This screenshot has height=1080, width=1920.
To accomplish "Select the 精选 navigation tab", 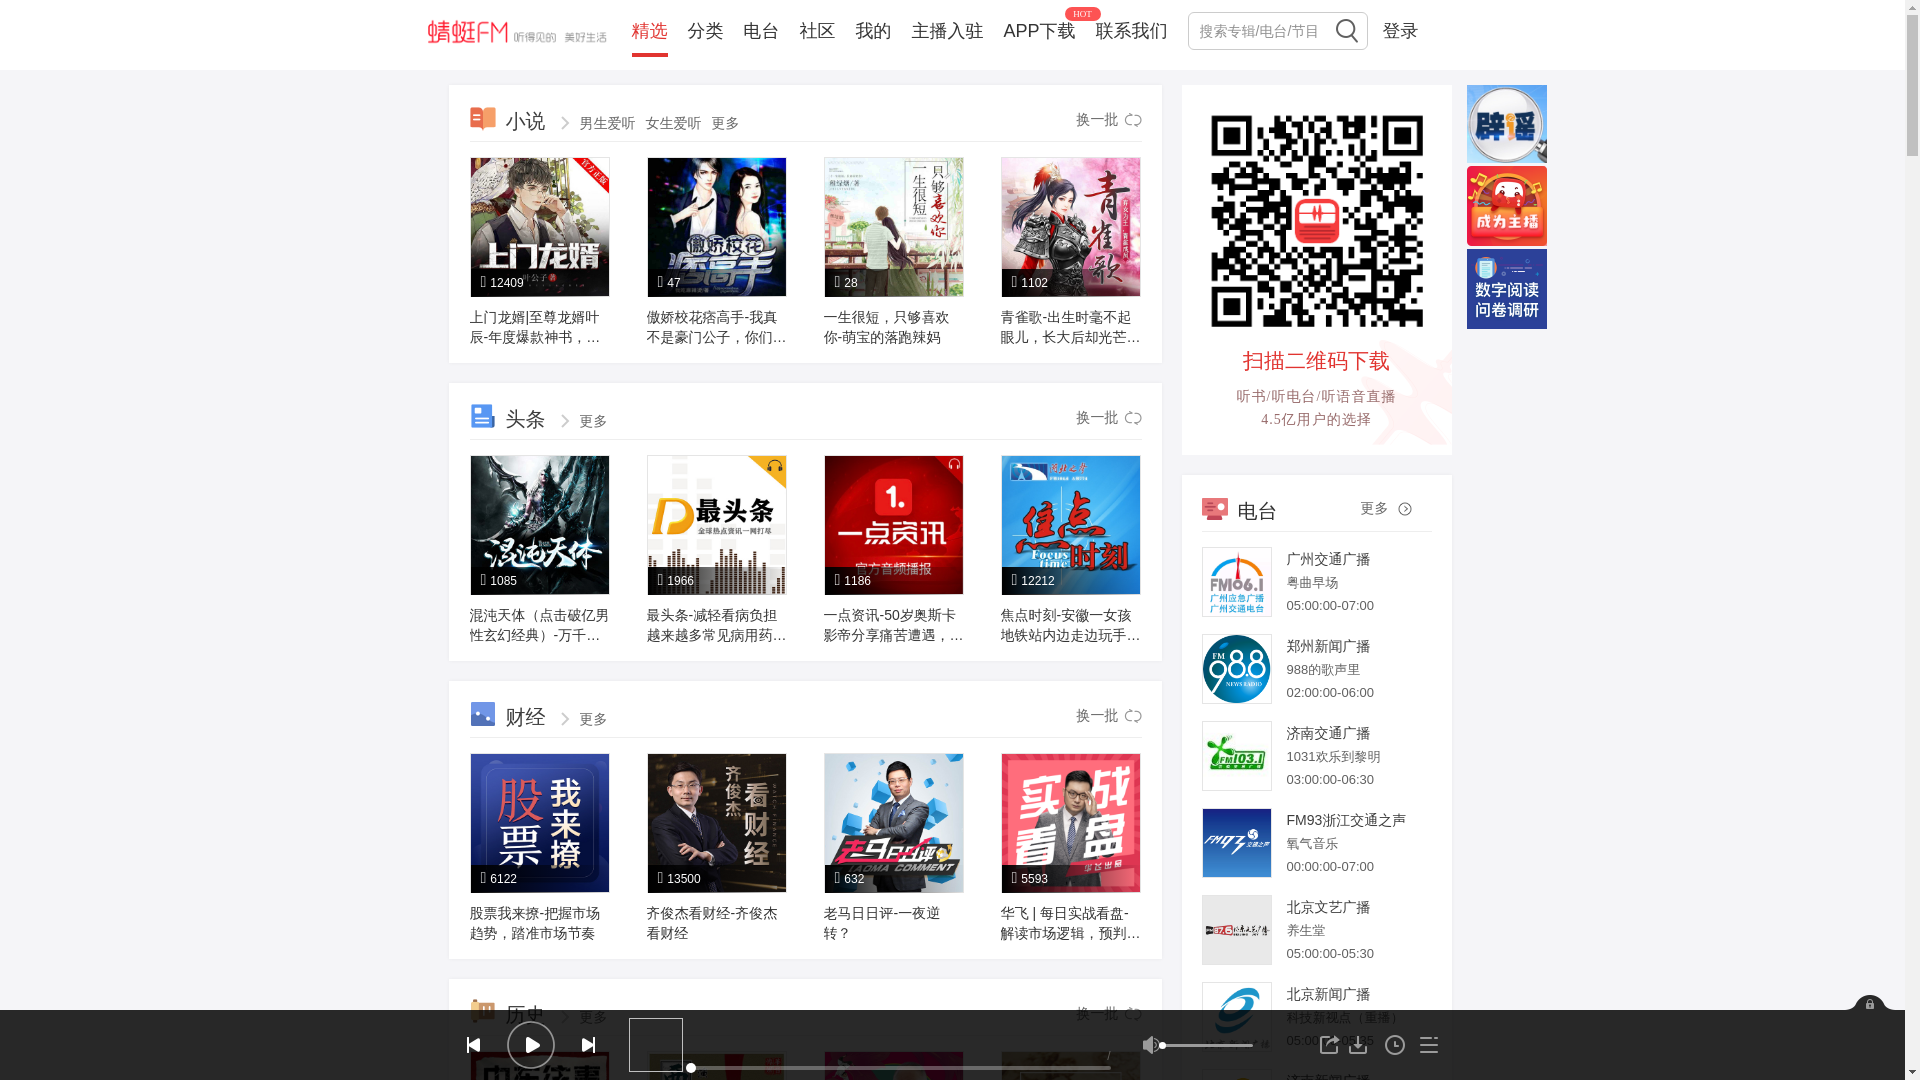I will [x=649, y=31].
